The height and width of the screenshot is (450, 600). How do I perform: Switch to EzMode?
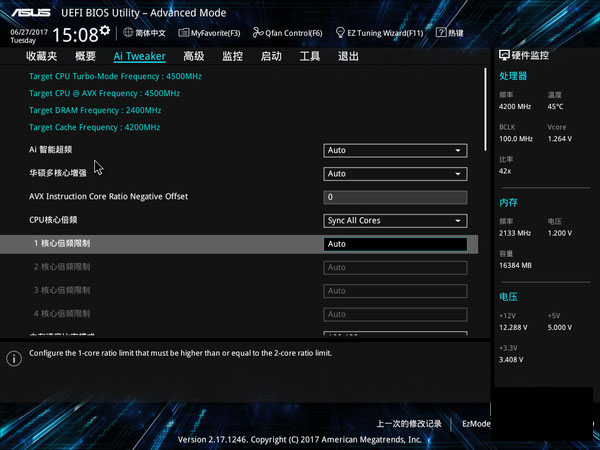tap(476, 424)
